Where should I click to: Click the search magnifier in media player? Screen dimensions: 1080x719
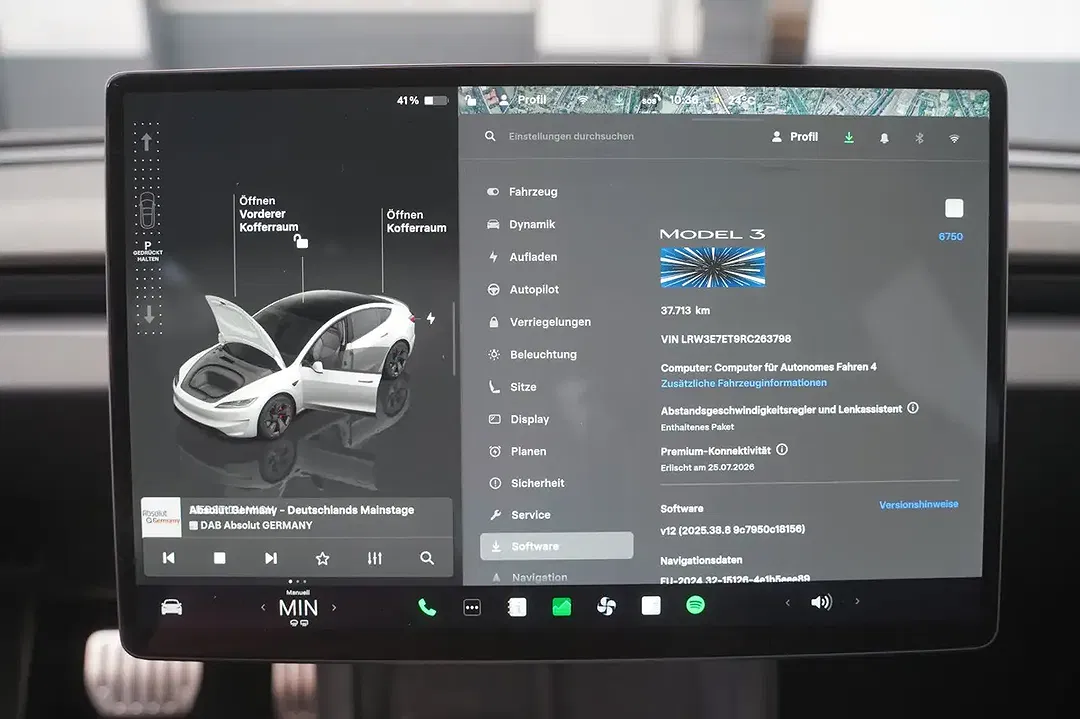click(x=427, y=558)
